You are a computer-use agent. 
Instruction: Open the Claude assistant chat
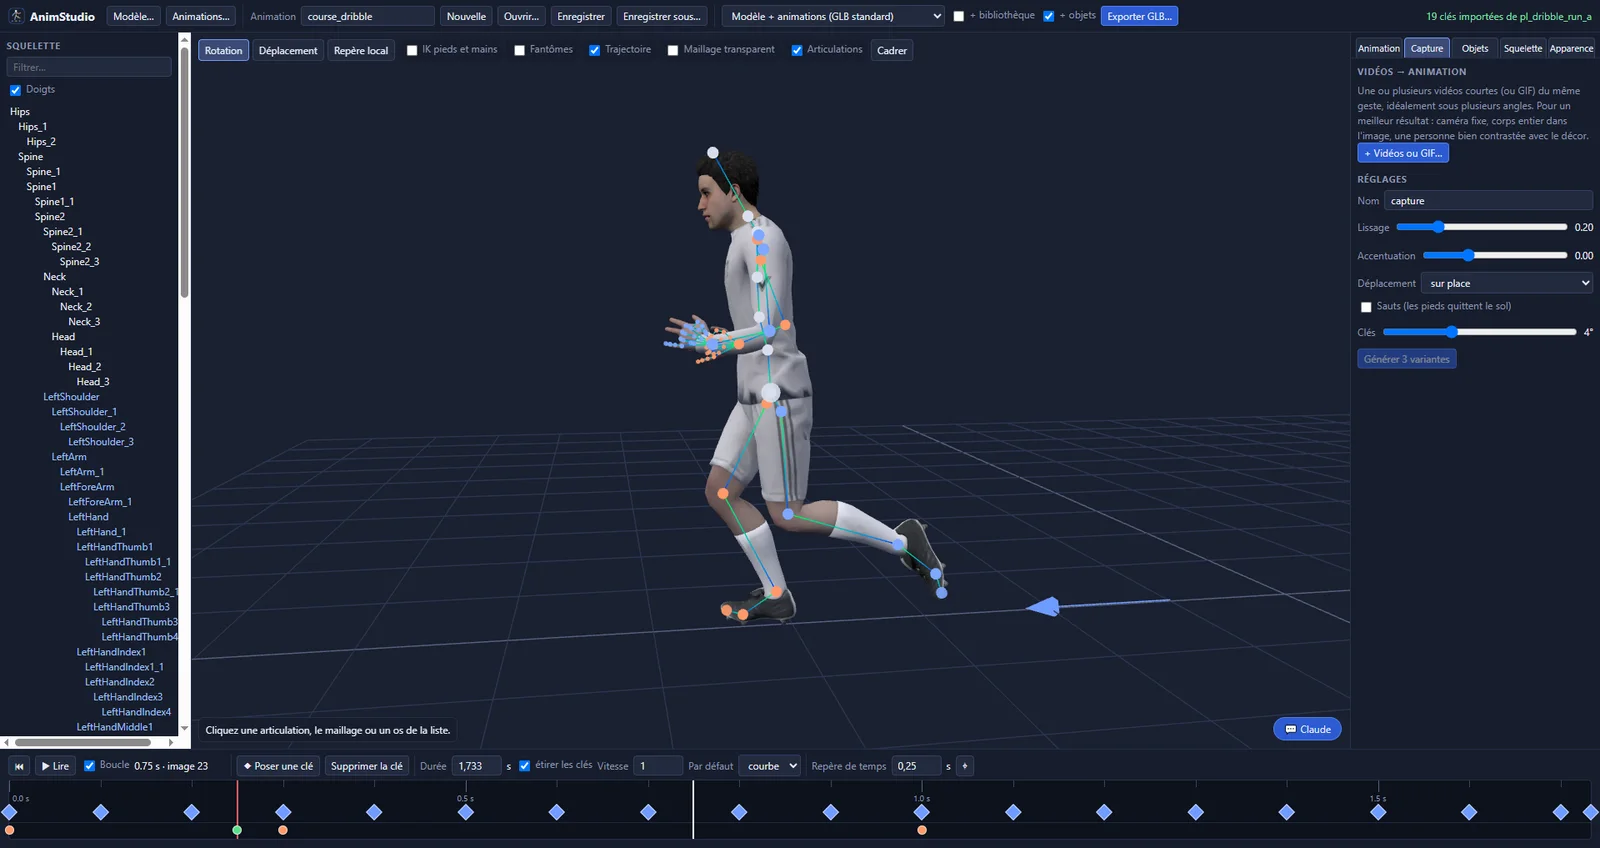click(x=1307, y=729)
